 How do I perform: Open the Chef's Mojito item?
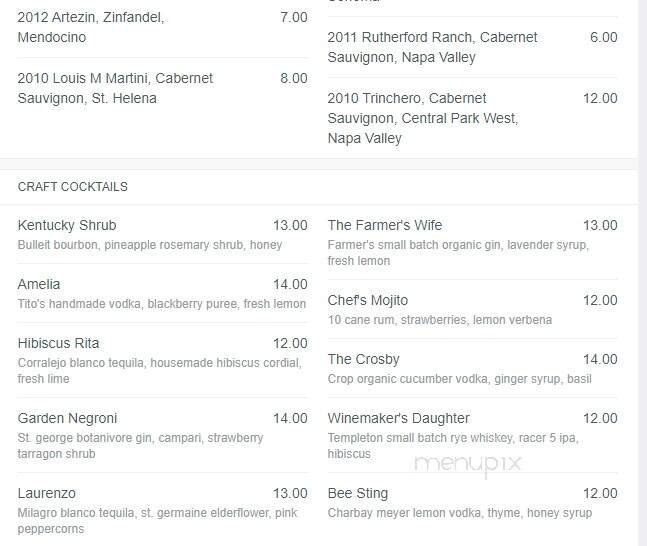pos(368,300)
